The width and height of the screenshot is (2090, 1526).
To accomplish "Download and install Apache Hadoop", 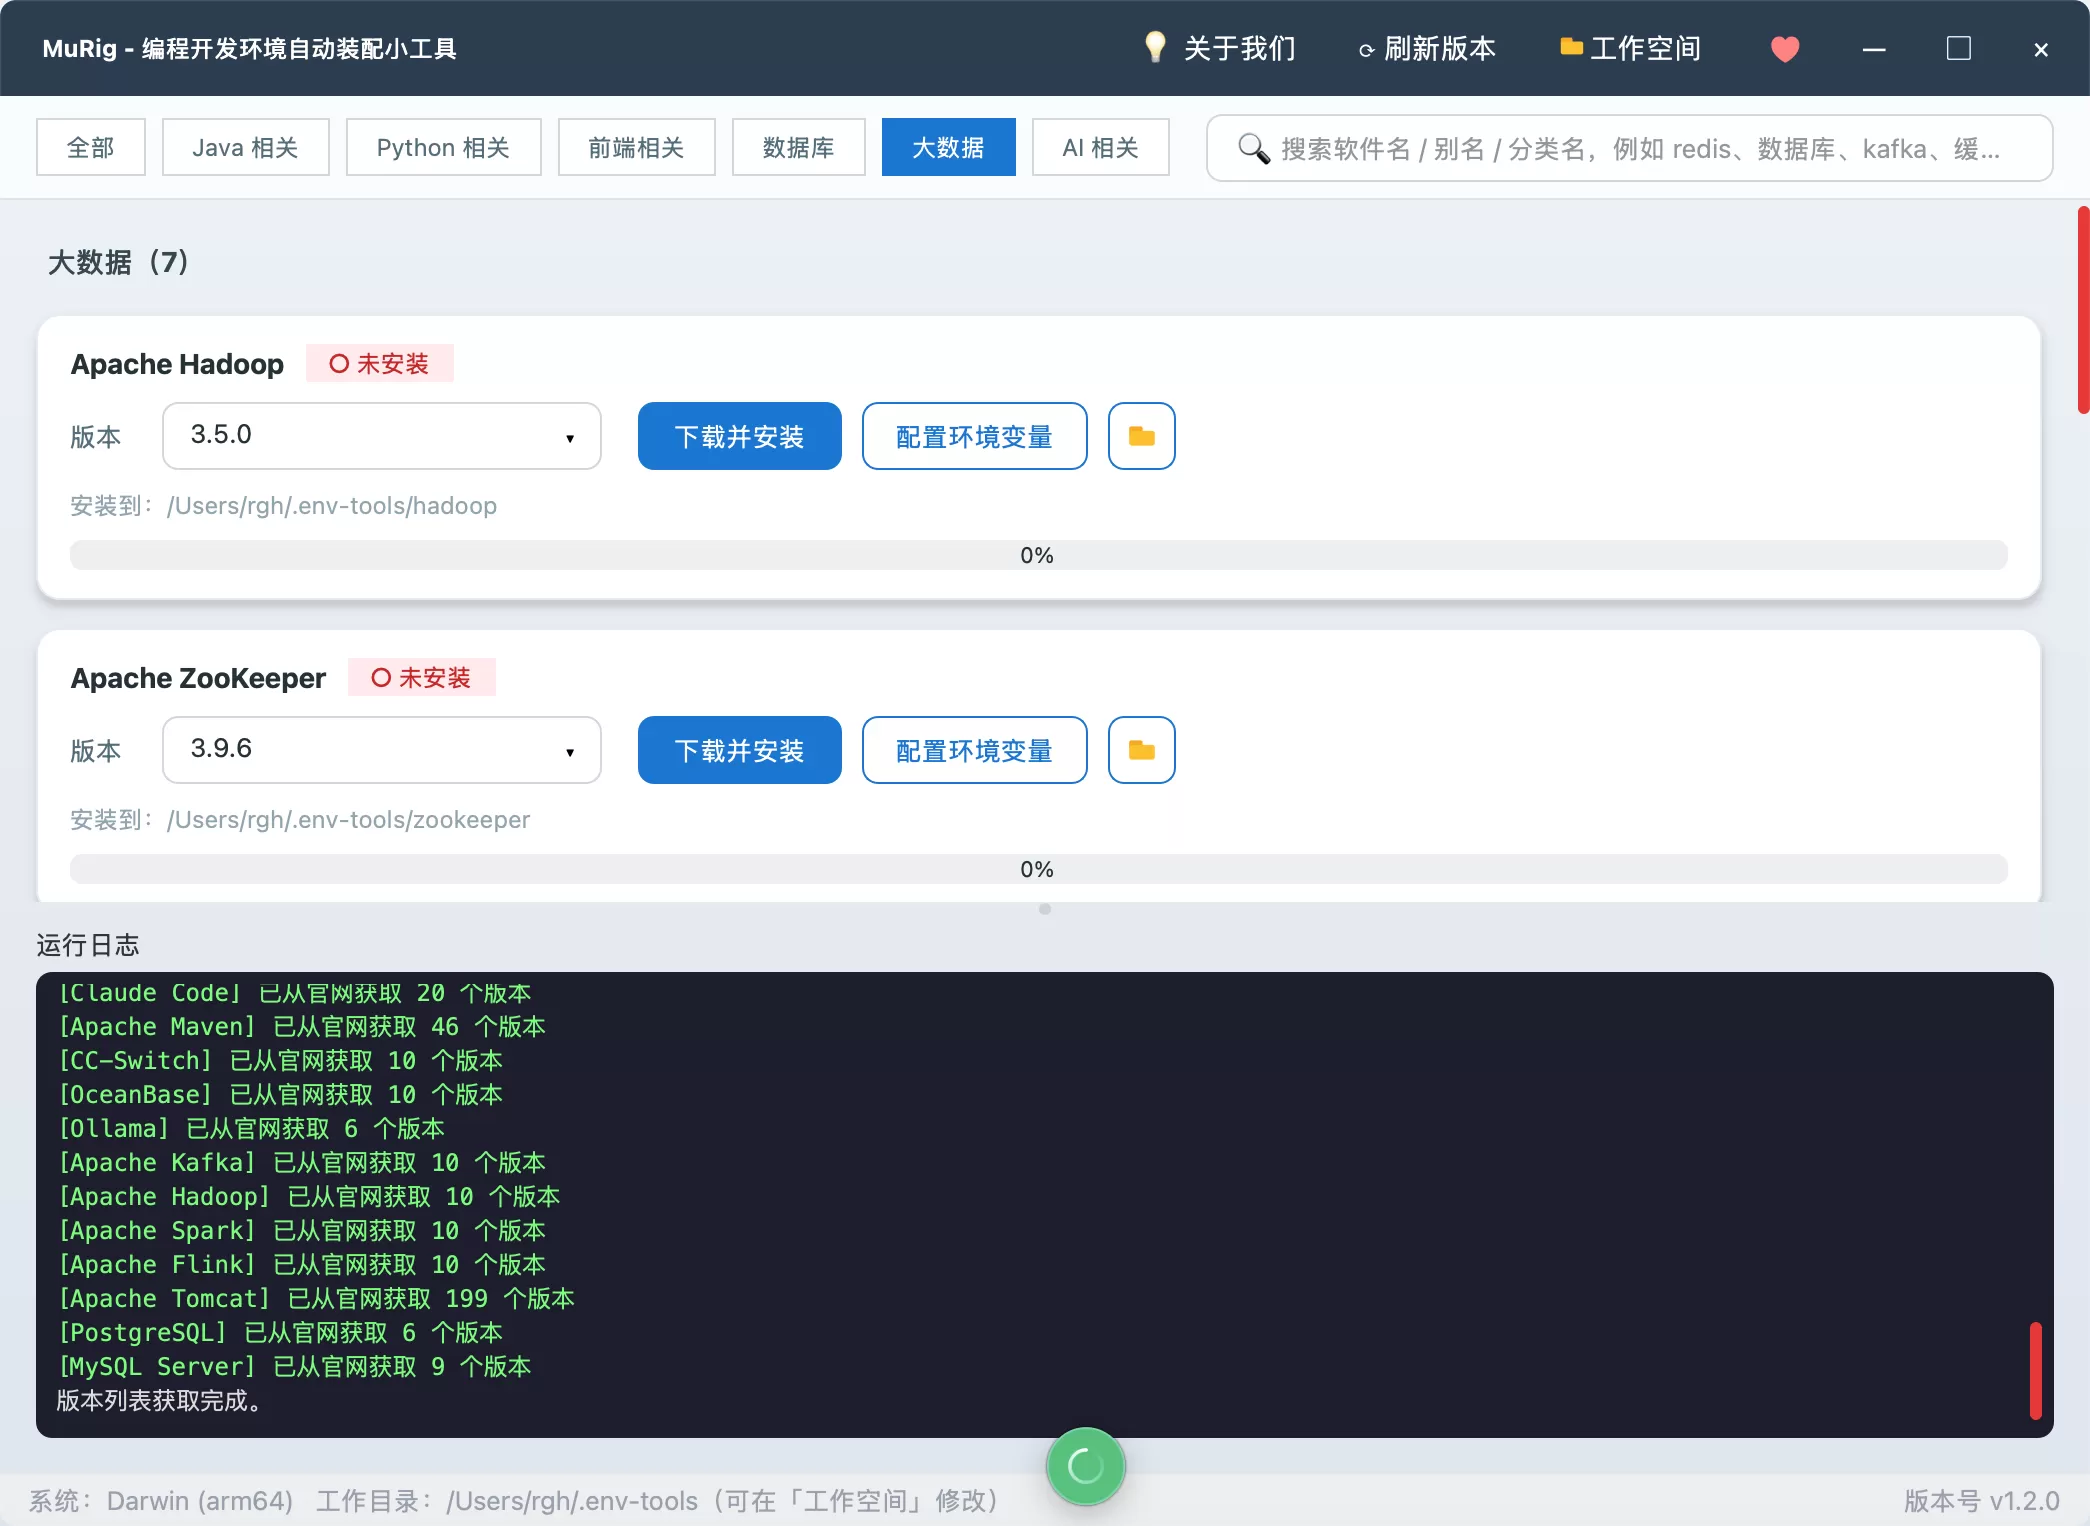I will tap(740, 436).
